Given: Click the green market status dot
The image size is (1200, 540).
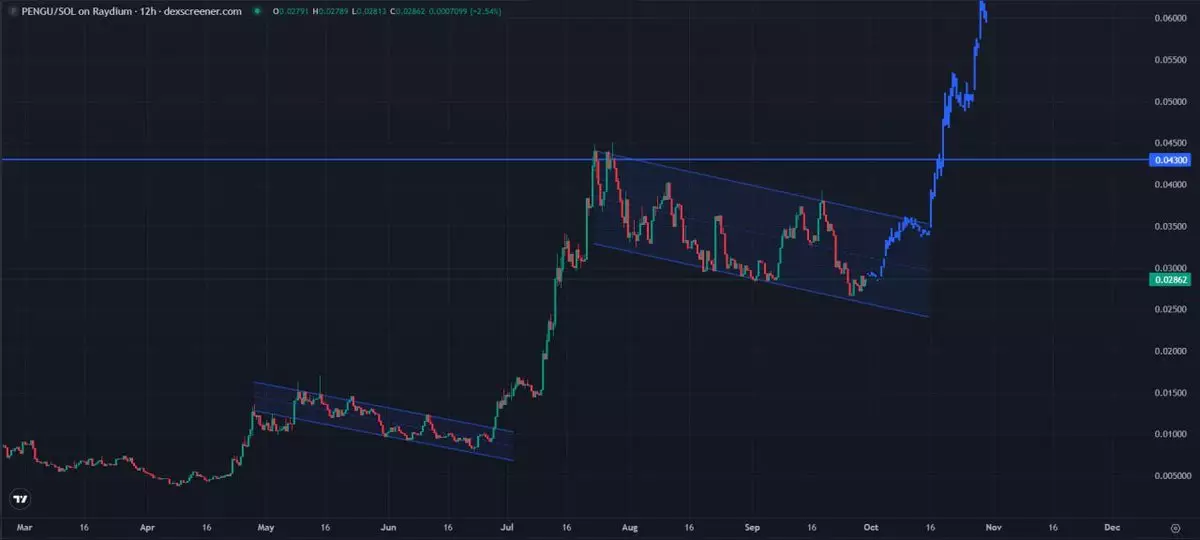Looking at the screenshot, I should (x=257, y=11).
